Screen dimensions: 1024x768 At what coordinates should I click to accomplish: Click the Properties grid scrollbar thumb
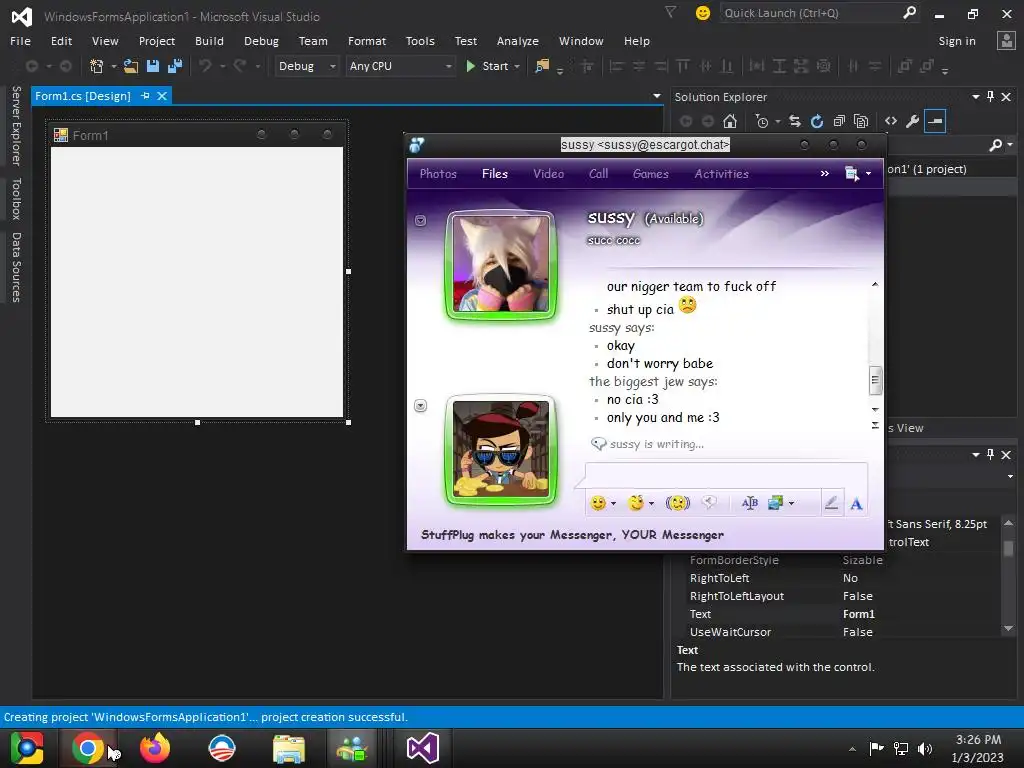point(1008,549)
